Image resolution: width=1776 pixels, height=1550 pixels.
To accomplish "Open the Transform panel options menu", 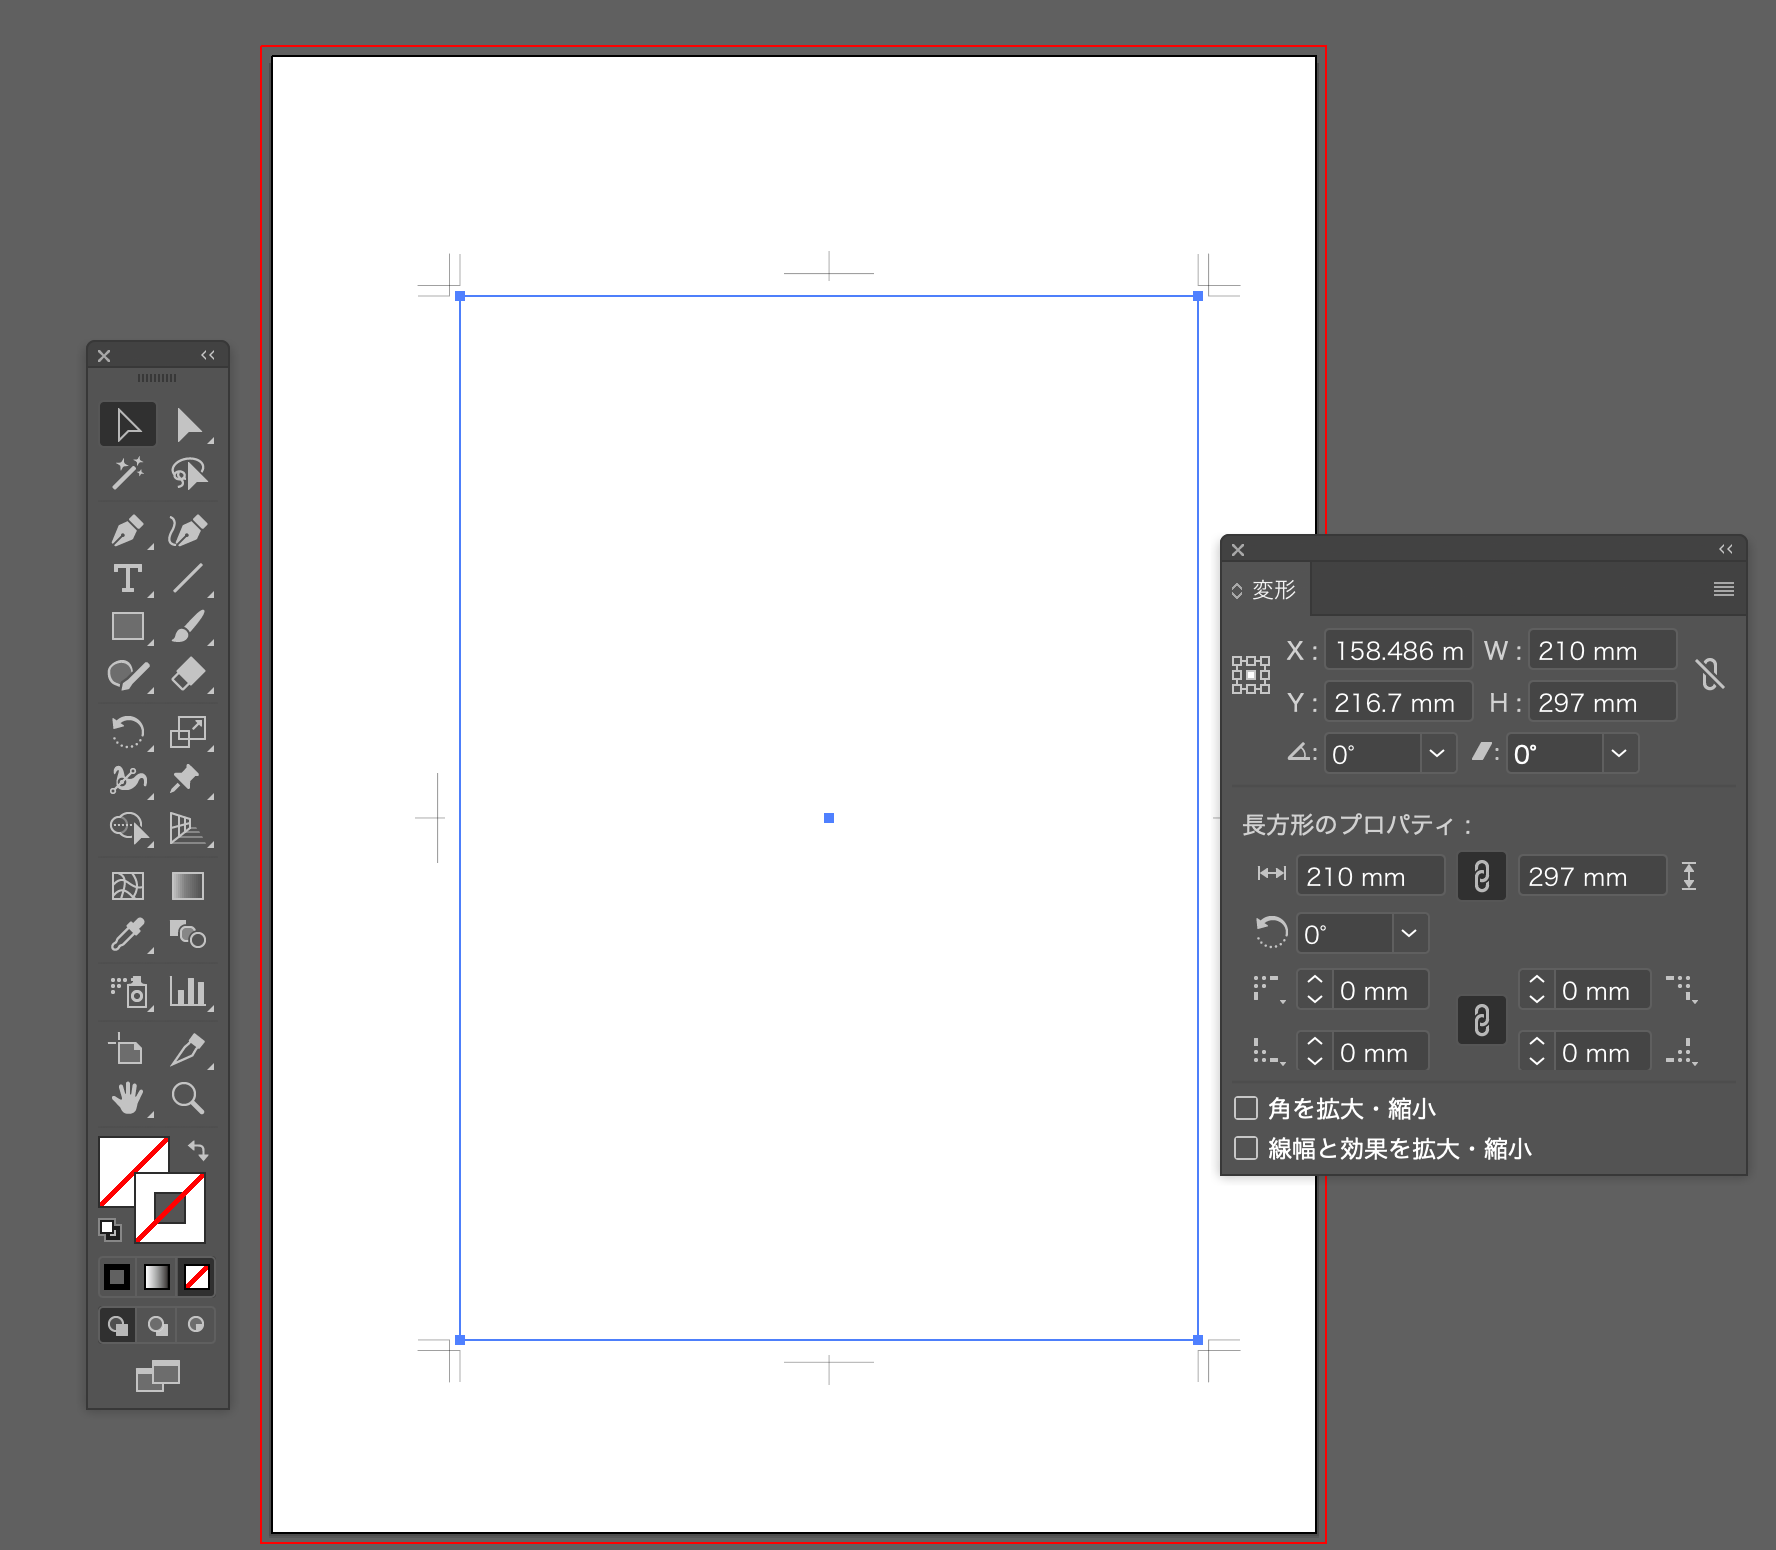I will click(x=1723, y=590).
